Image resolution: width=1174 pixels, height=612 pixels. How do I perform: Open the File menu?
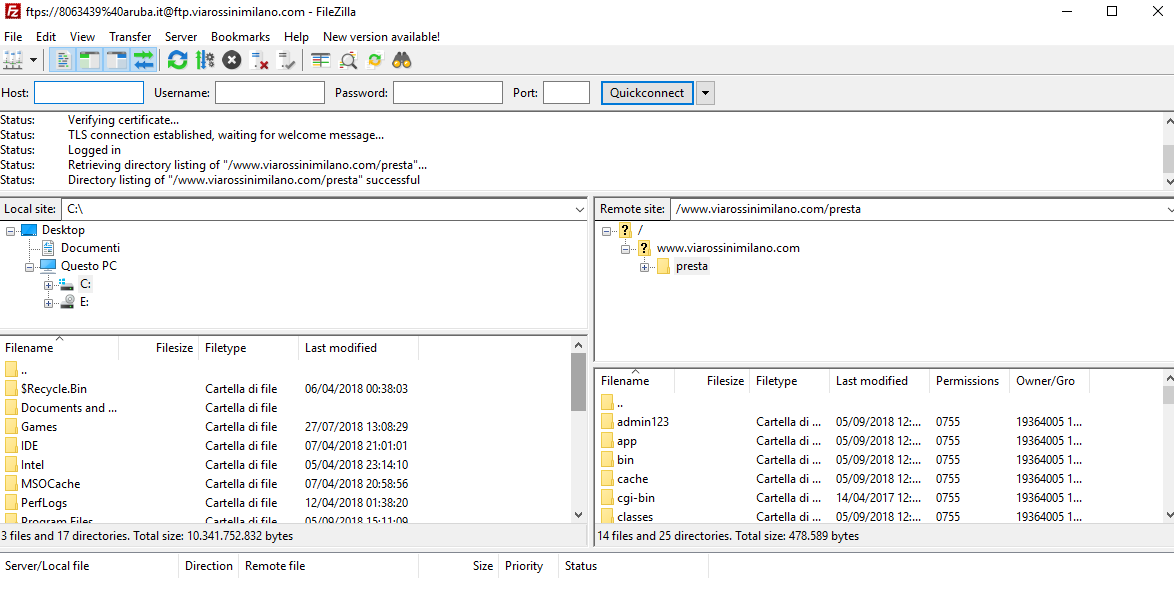coord(13,37)
